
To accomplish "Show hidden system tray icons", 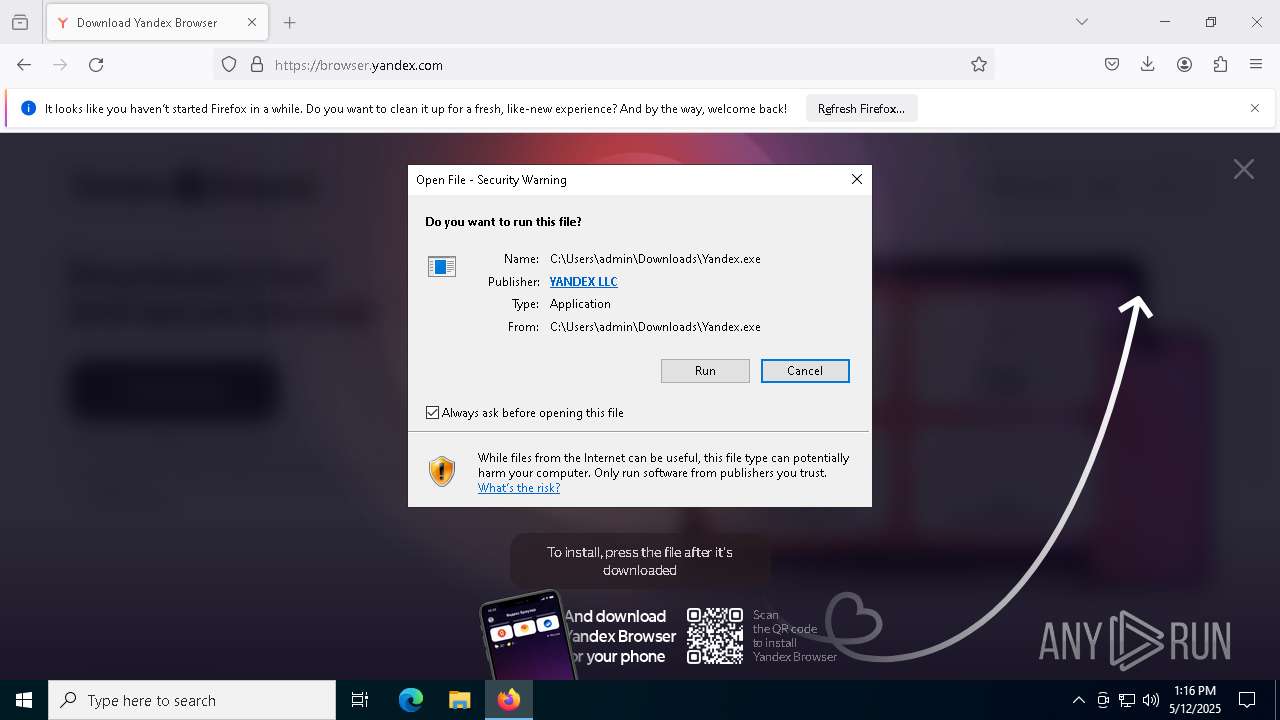I will [1078, 700].
